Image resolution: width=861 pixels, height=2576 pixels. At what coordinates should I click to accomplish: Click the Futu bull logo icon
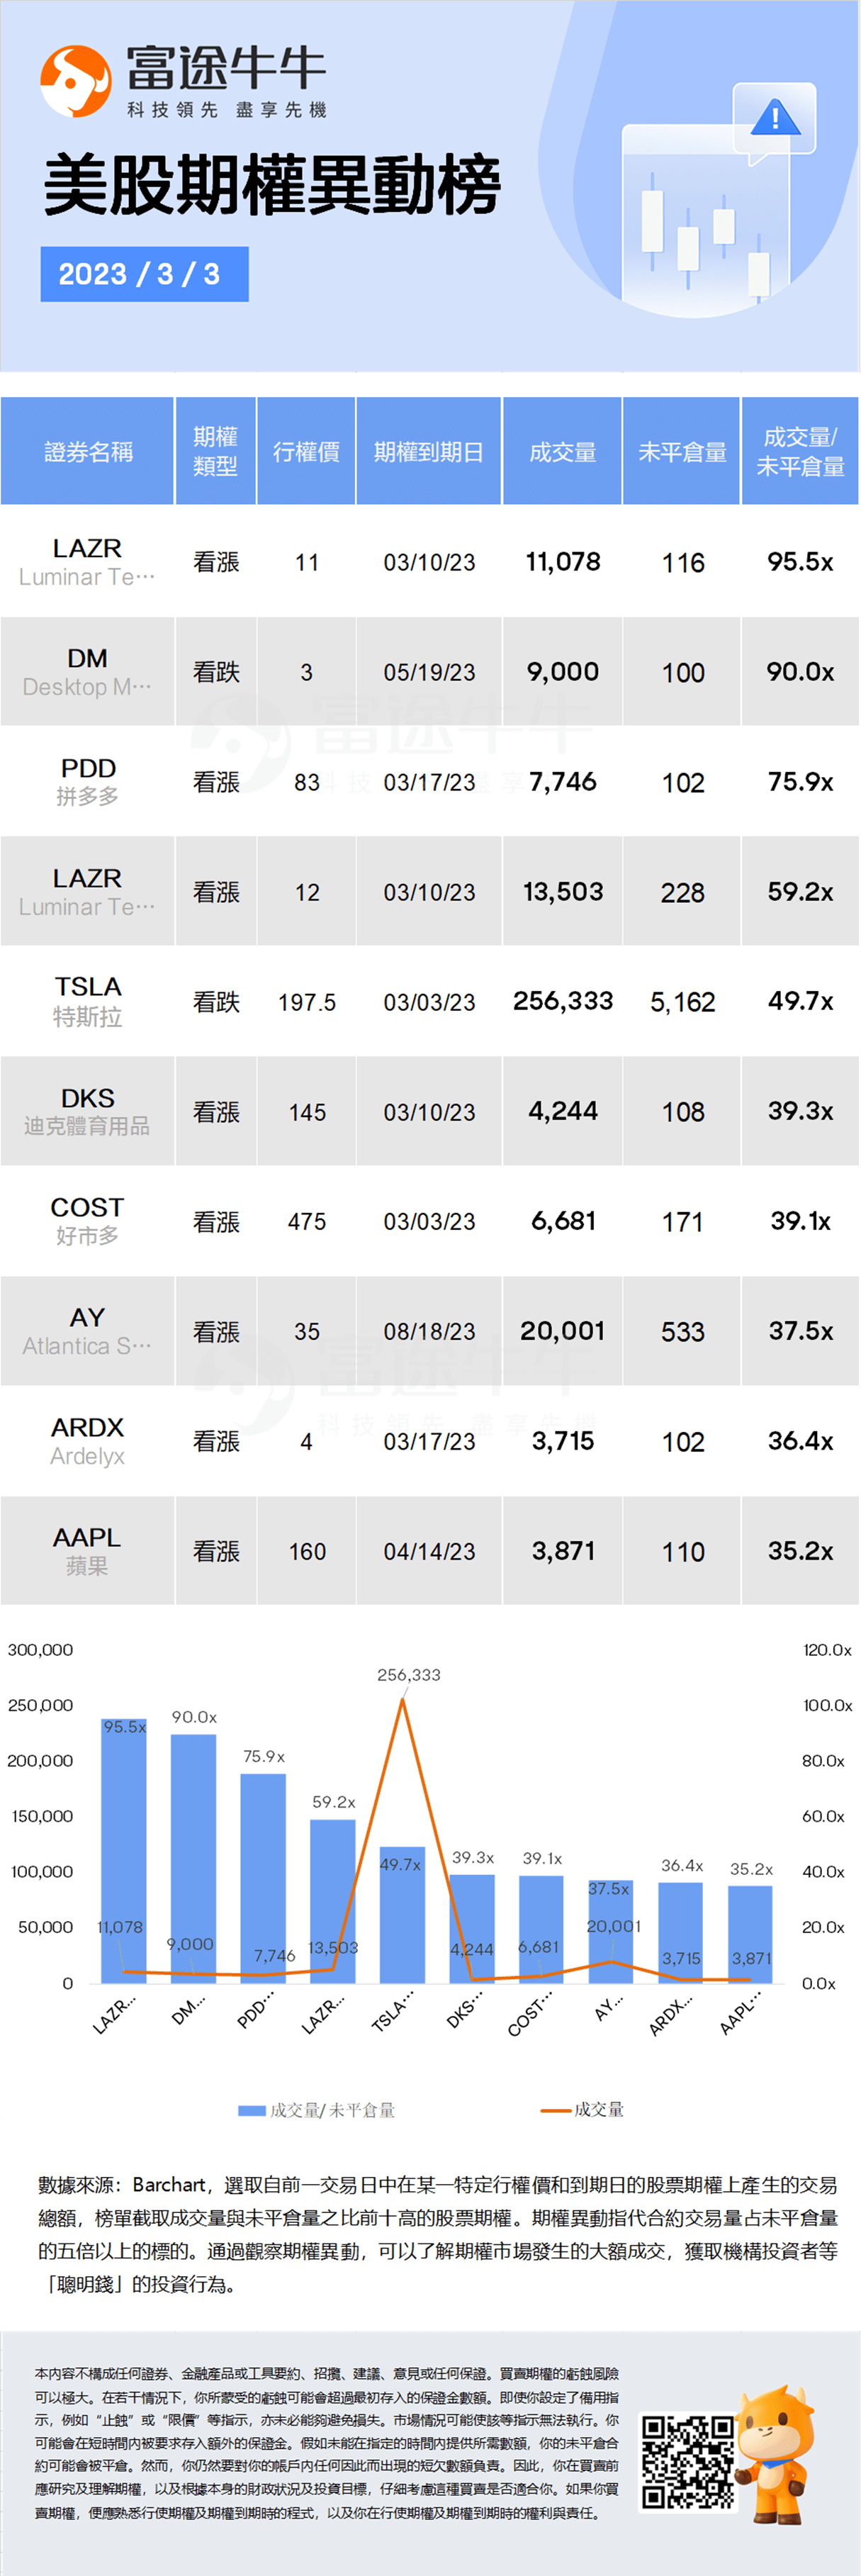(75, 80)
